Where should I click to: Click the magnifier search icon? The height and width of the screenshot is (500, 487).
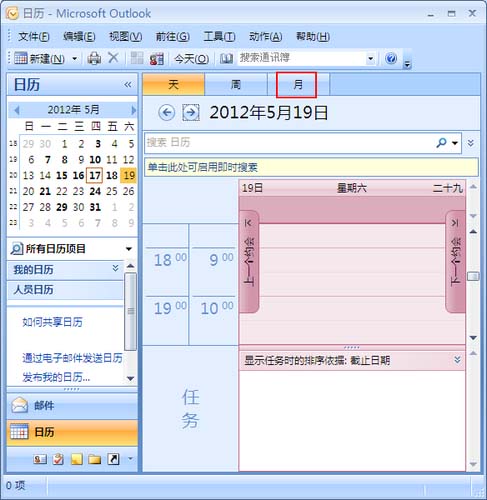441,143
